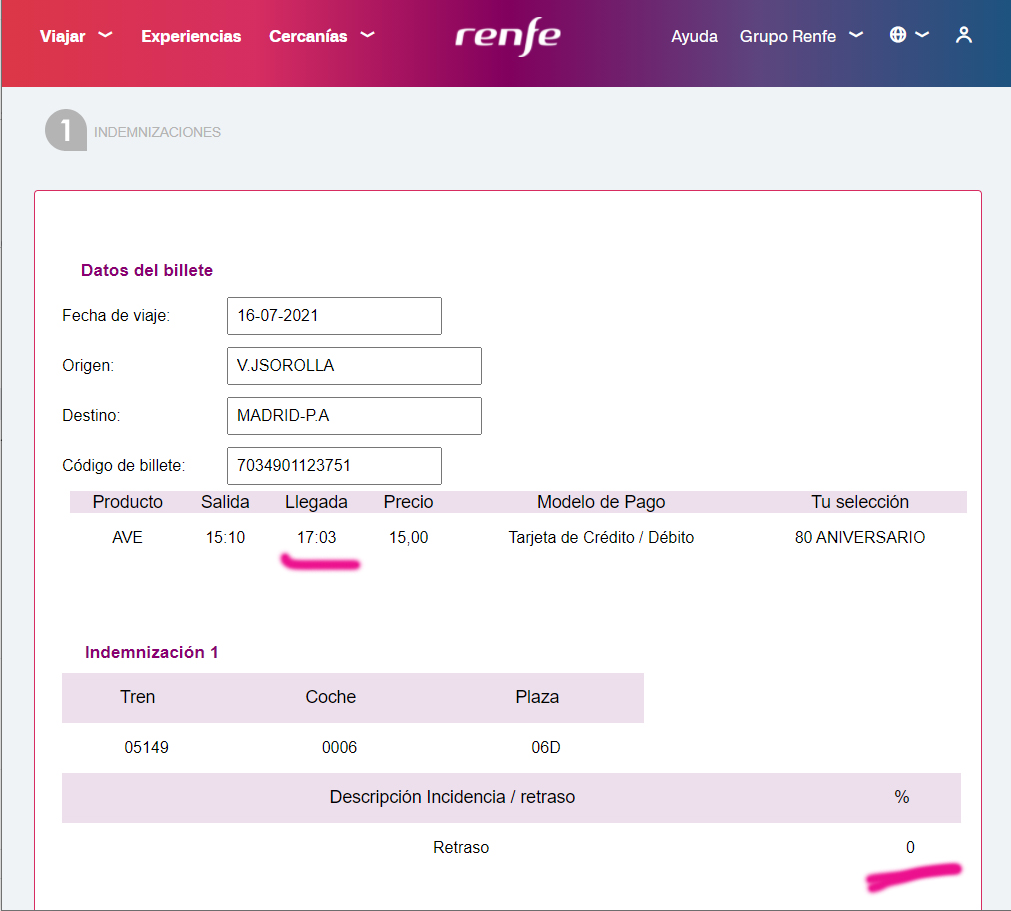Click the step 1 Indemnizaciones badge

point(66,130)
